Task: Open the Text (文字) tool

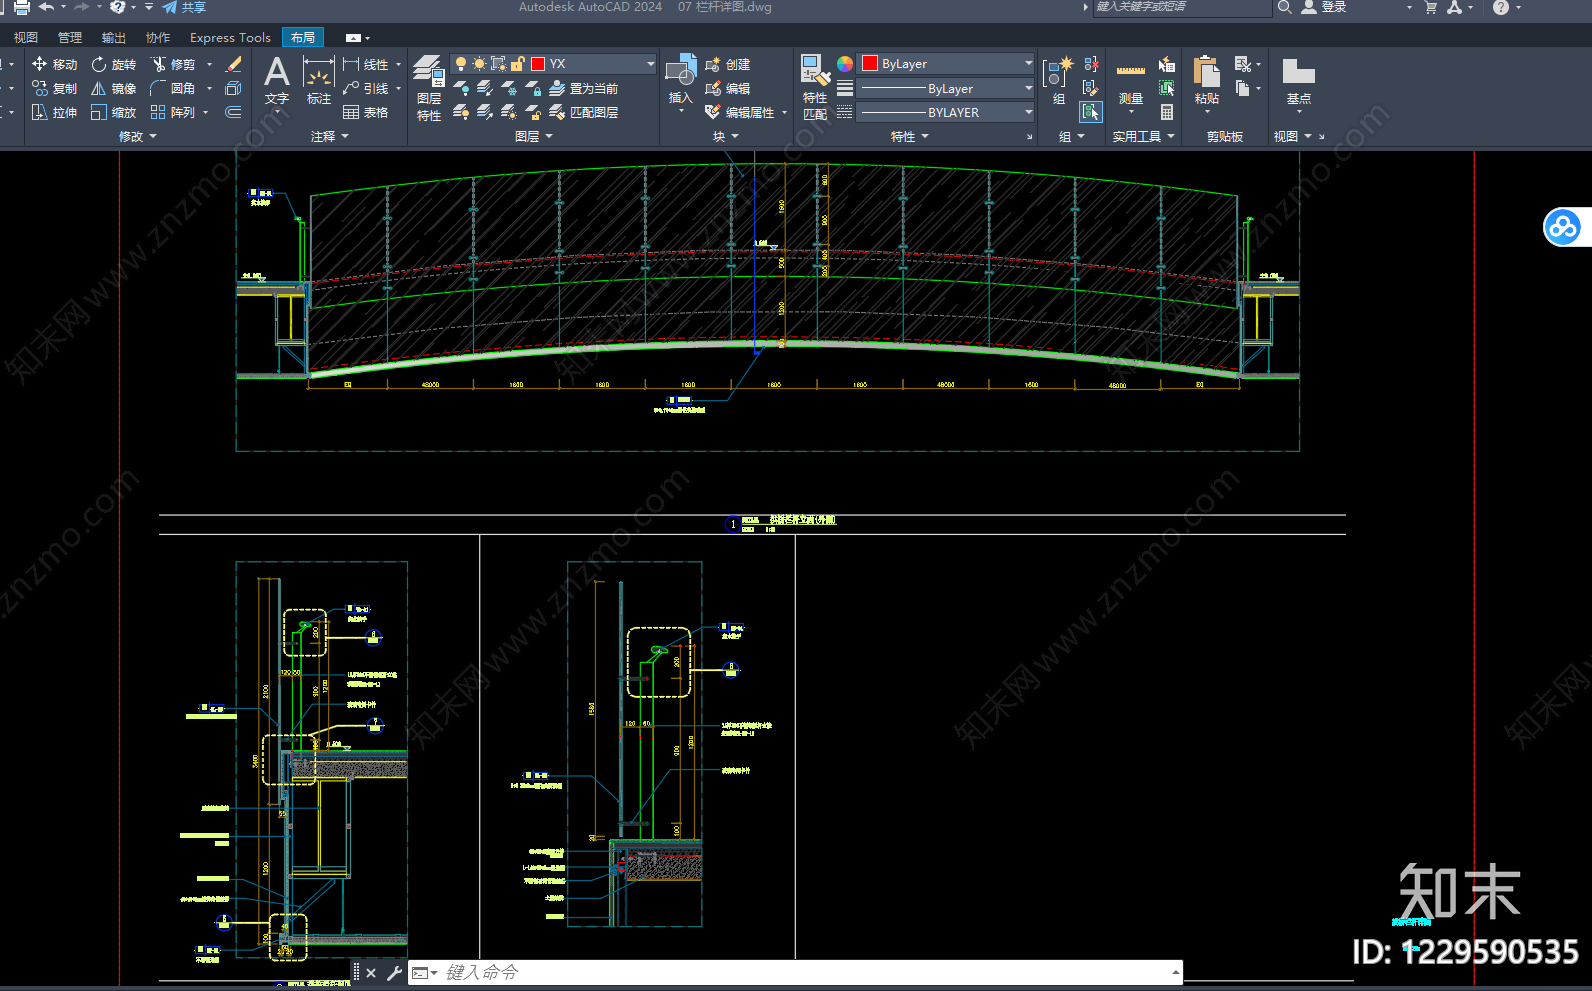Action: tap(277, 80)
